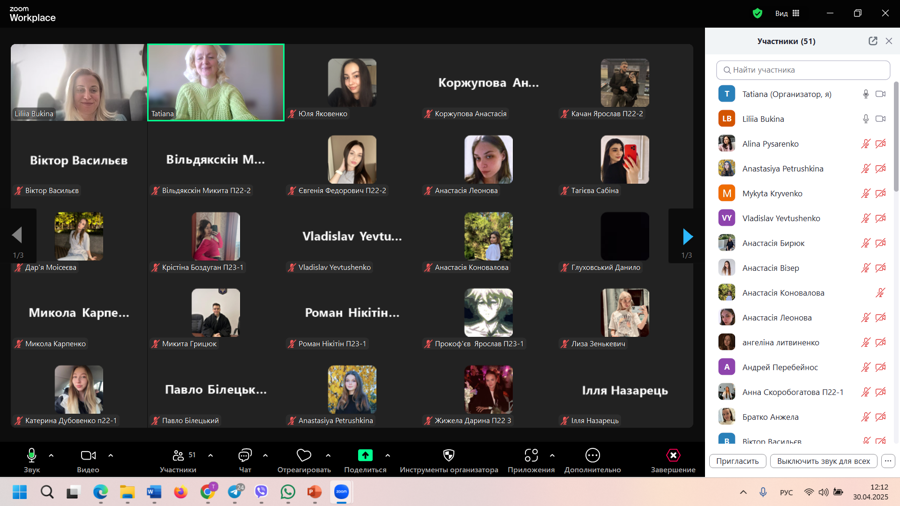Expand the share options arrow beside Поделиться
This screenshot has width=900, height=506.
pyautogui.click(x=388, y=456)
